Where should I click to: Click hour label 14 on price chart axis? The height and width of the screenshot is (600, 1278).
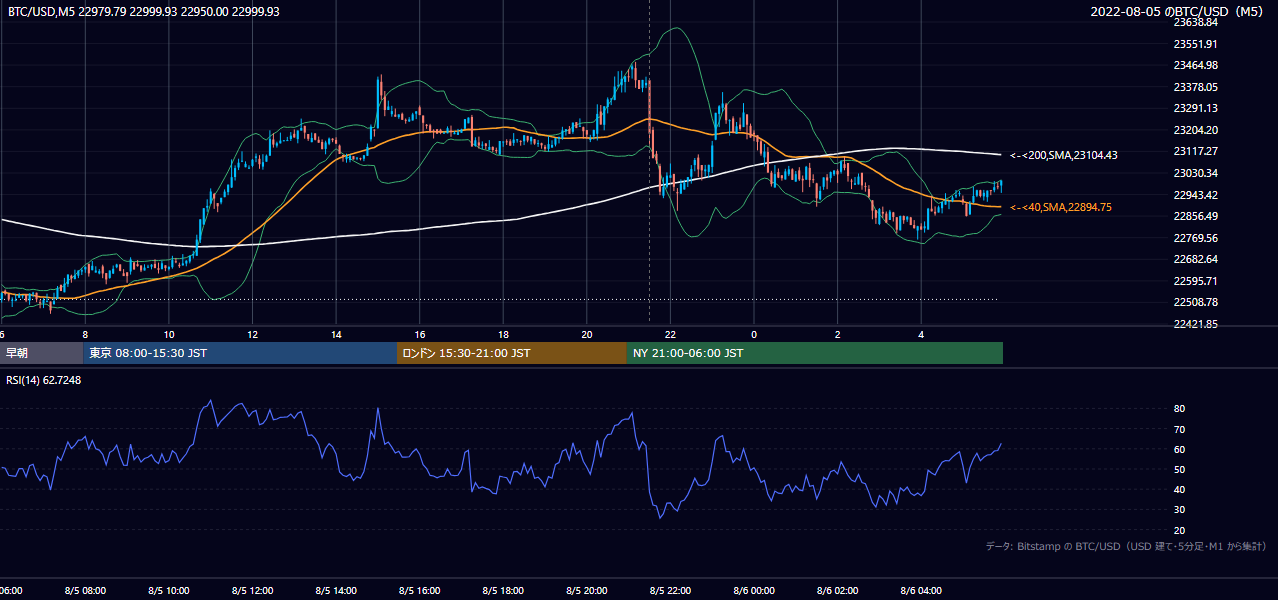[x=336, y=334]
